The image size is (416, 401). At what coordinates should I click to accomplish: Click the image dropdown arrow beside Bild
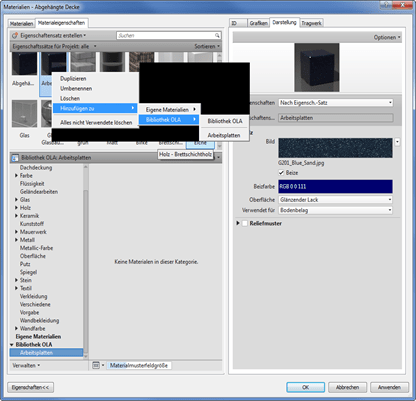tap(397, 142)
